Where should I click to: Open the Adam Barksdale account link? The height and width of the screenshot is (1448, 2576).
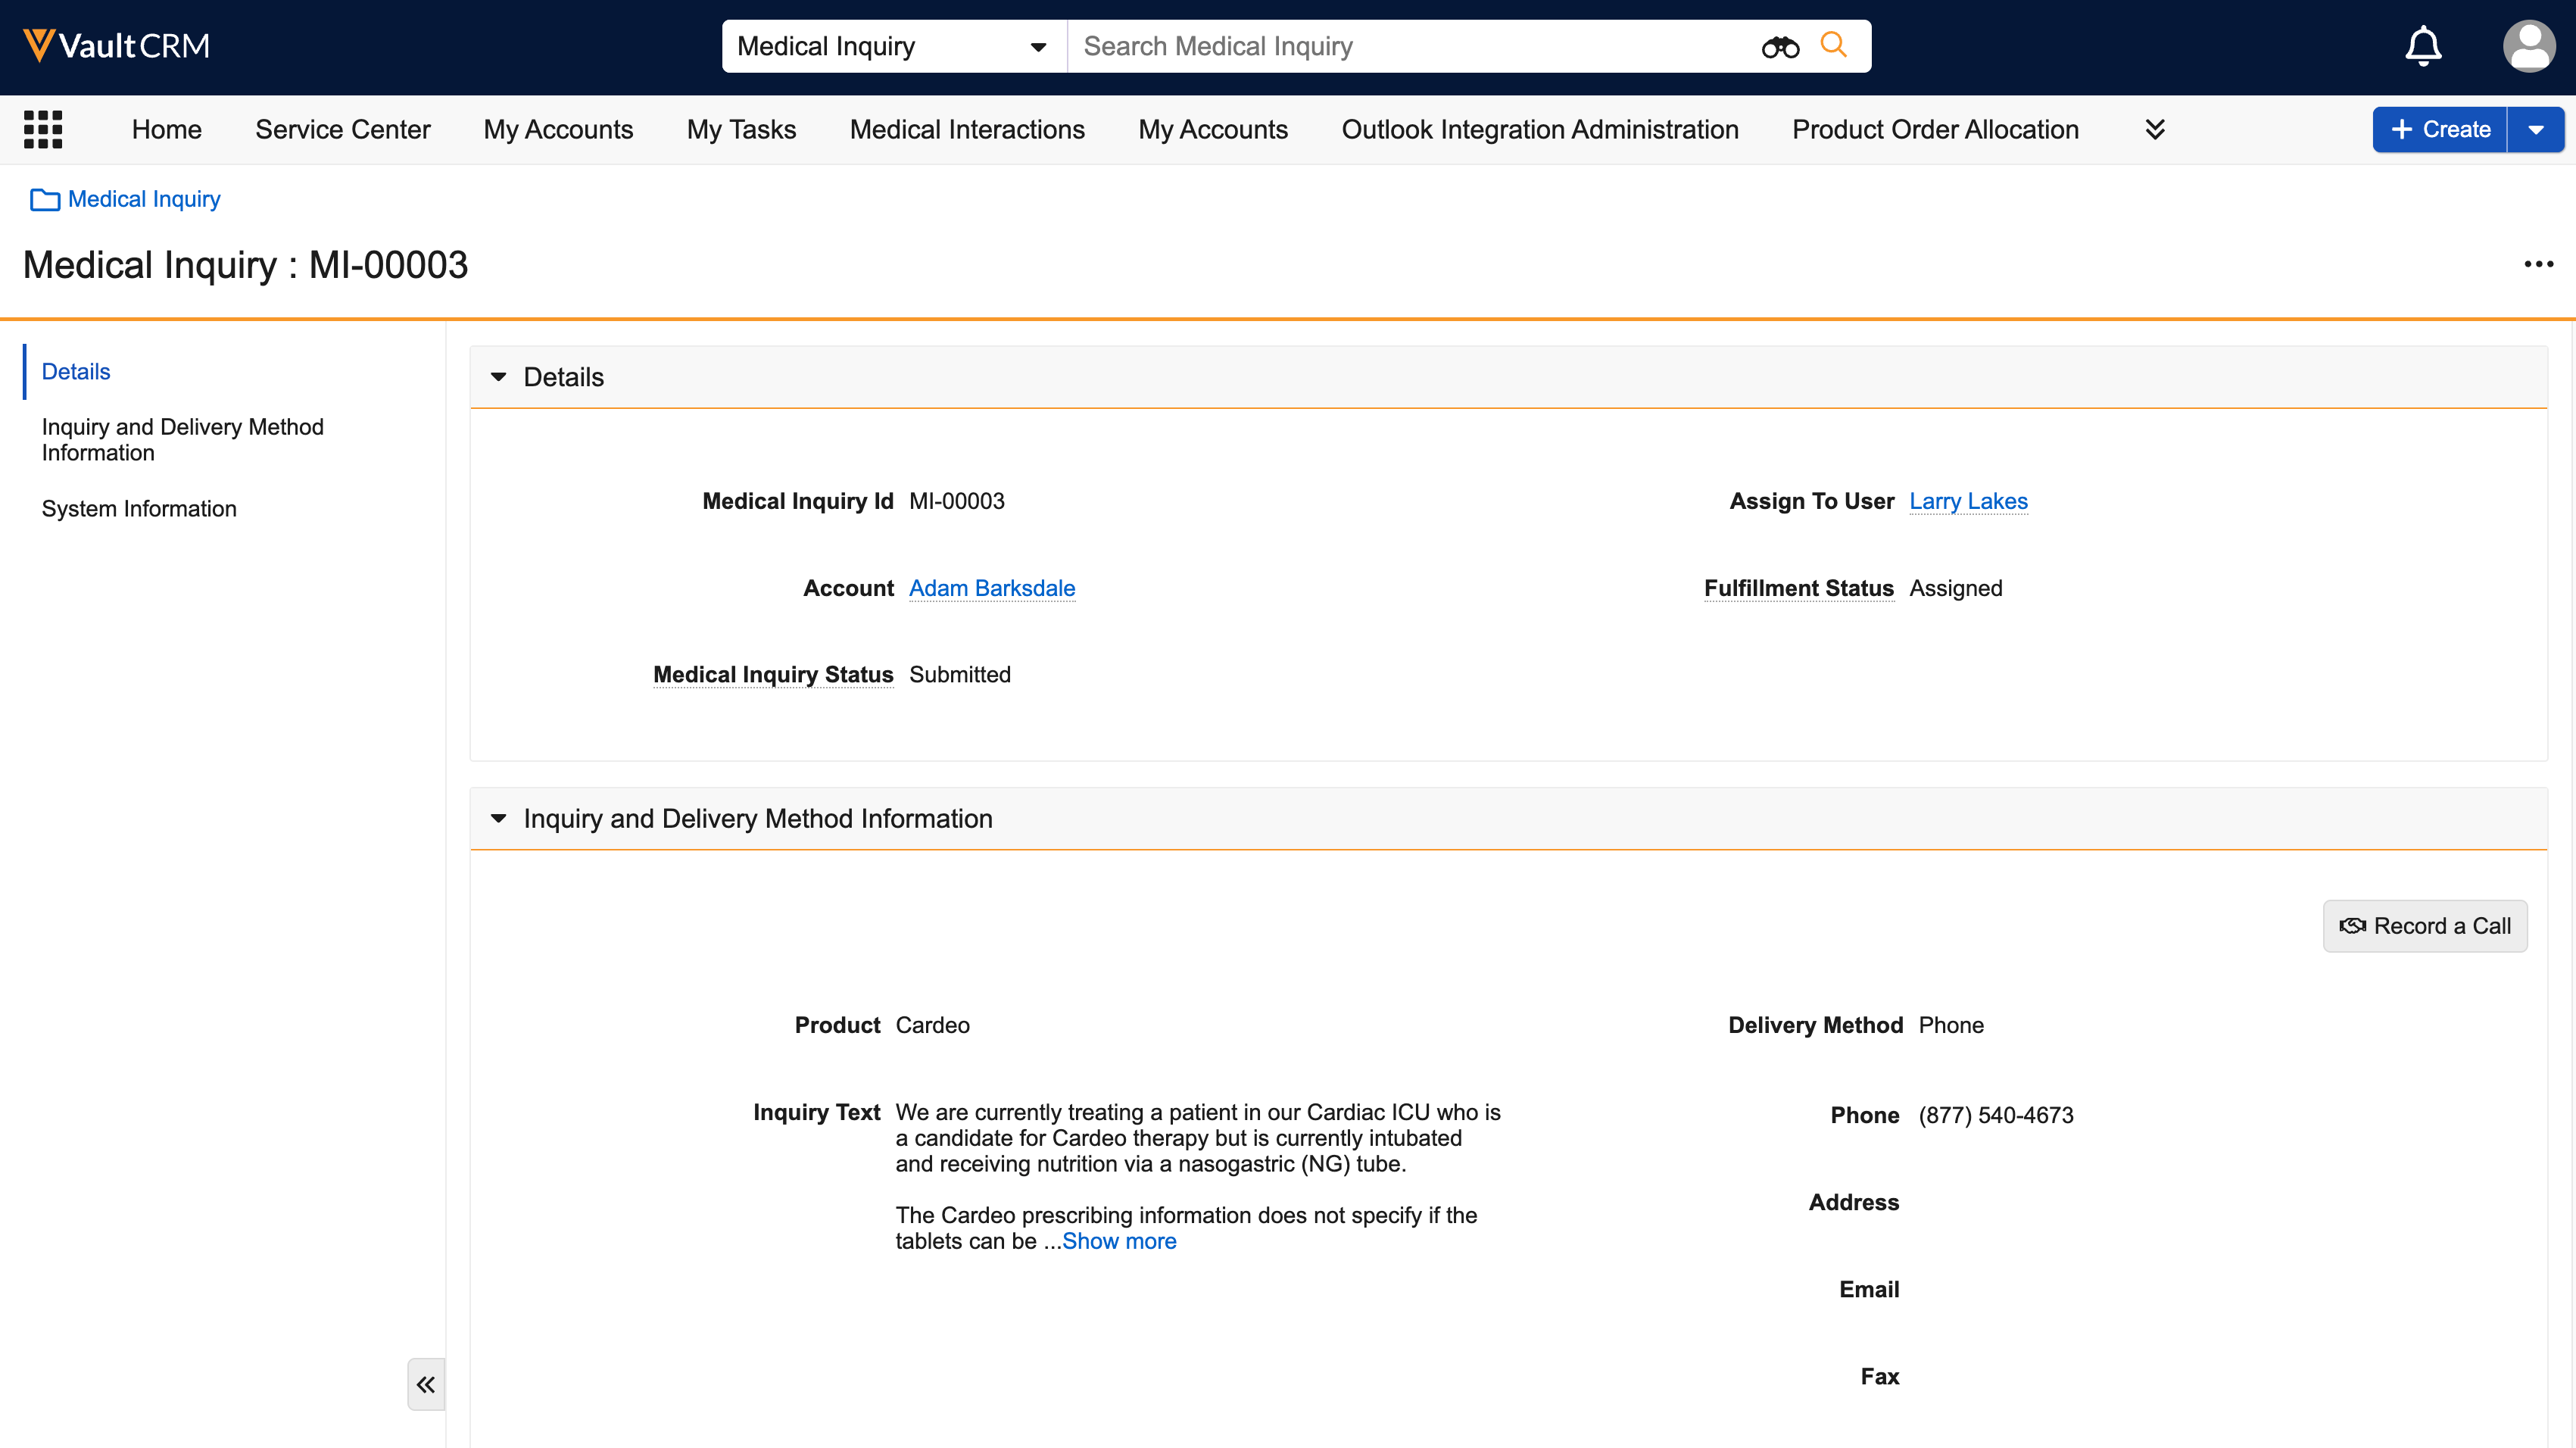[991, 588]
